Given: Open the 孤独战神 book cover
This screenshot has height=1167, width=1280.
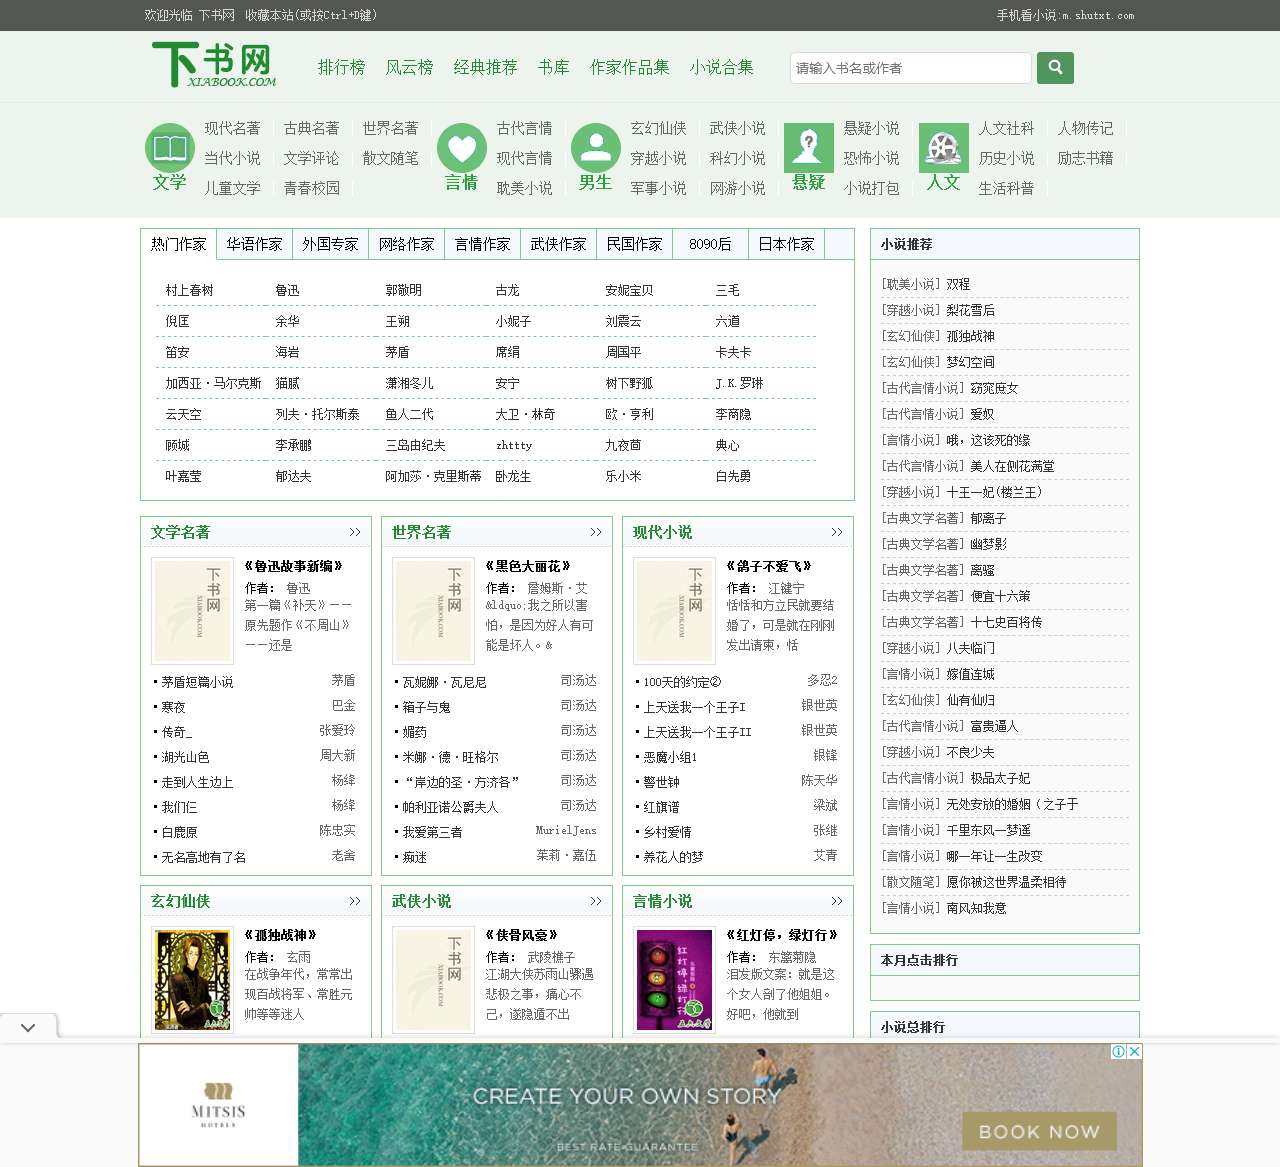Looking at the screenshot, I should pyautogui.click(x=192, y=980).
